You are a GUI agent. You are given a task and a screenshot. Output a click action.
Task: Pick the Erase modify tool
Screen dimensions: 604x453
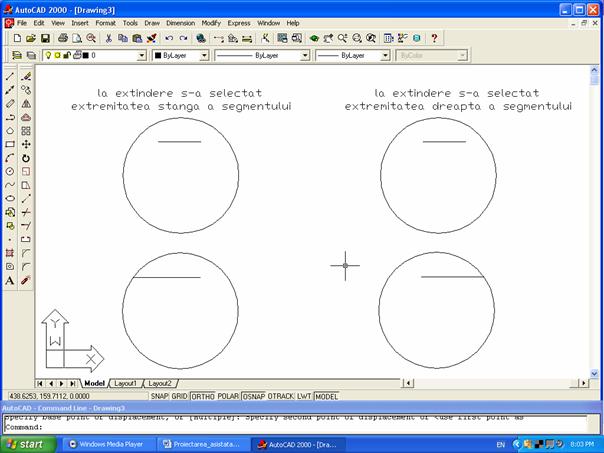(x=26, y=76)
